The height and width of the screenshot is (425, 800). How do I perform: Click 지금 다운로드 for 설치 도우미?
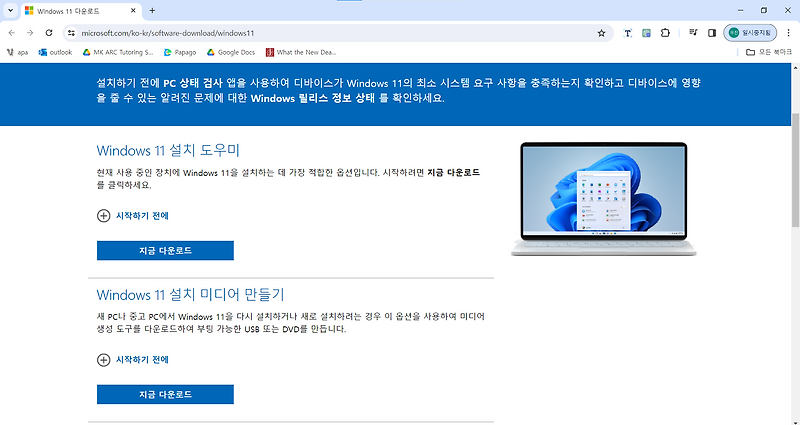point(165,251)
